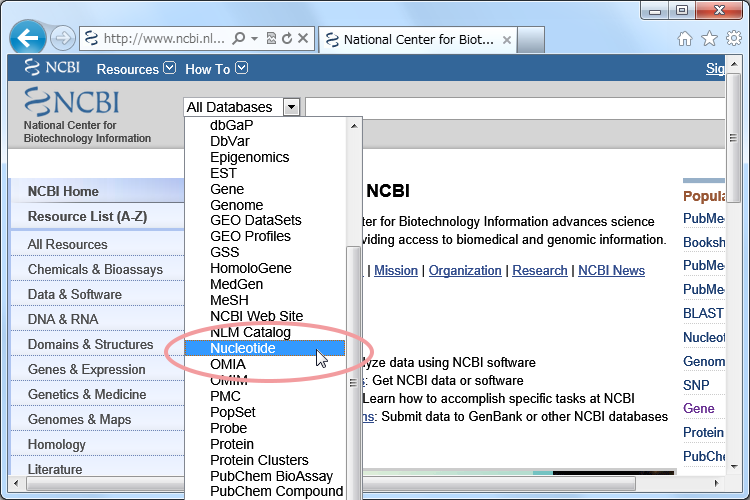Click the large NCBI helix logo
Screen dimensions: 750x500
72,101
